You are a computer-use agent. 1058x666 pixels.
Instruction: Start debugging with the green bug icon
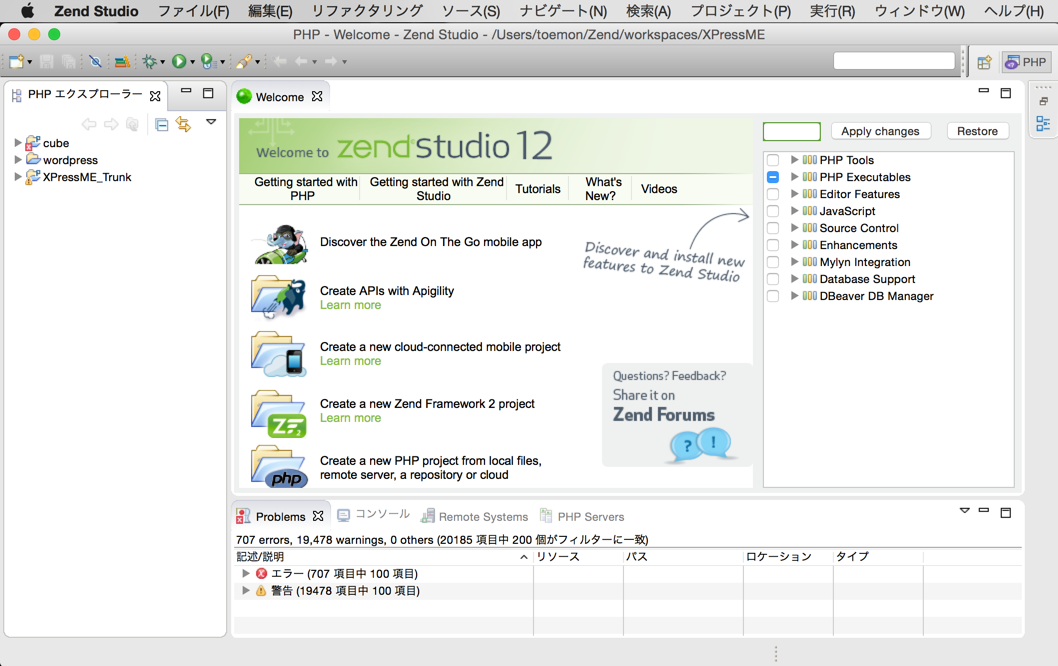click(x=149, y=61)
